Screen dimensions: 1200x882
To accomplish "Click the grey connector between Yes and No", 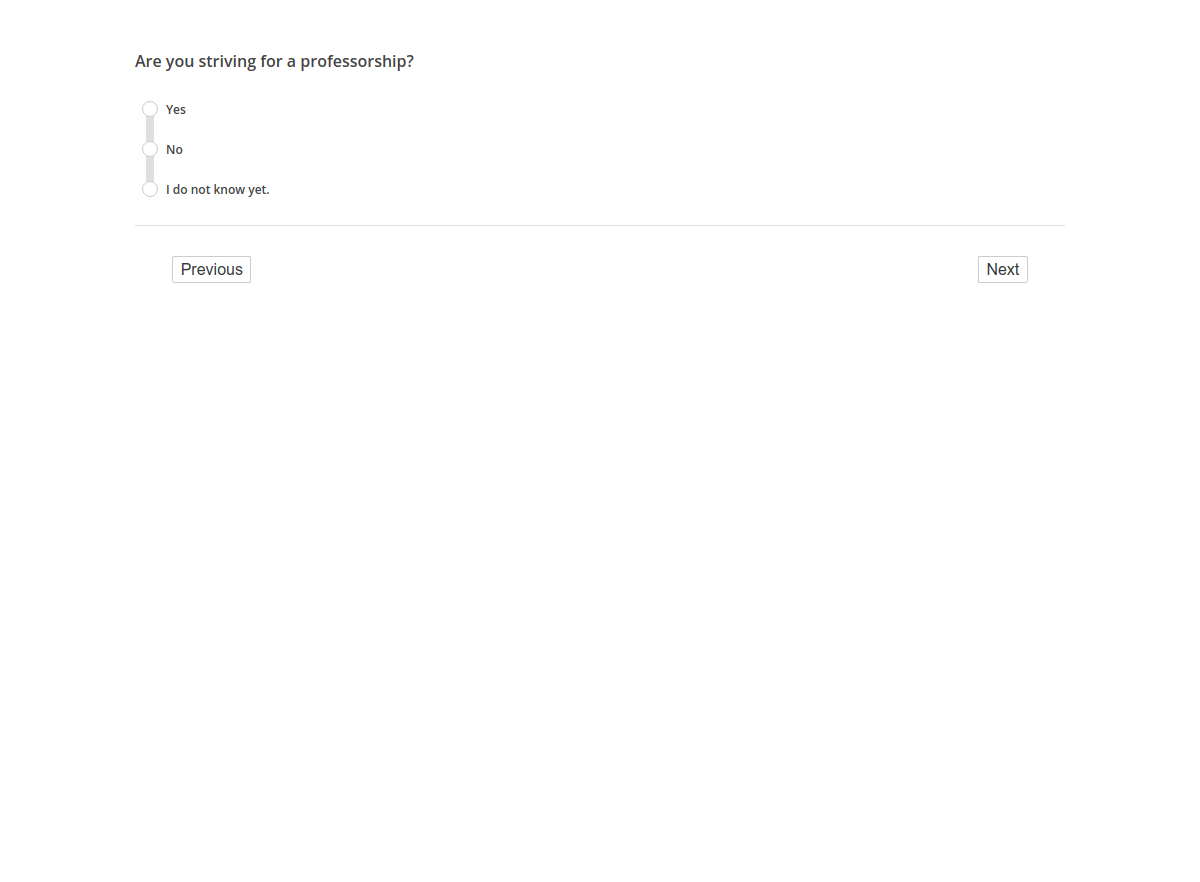I will [x=150, y=129].
